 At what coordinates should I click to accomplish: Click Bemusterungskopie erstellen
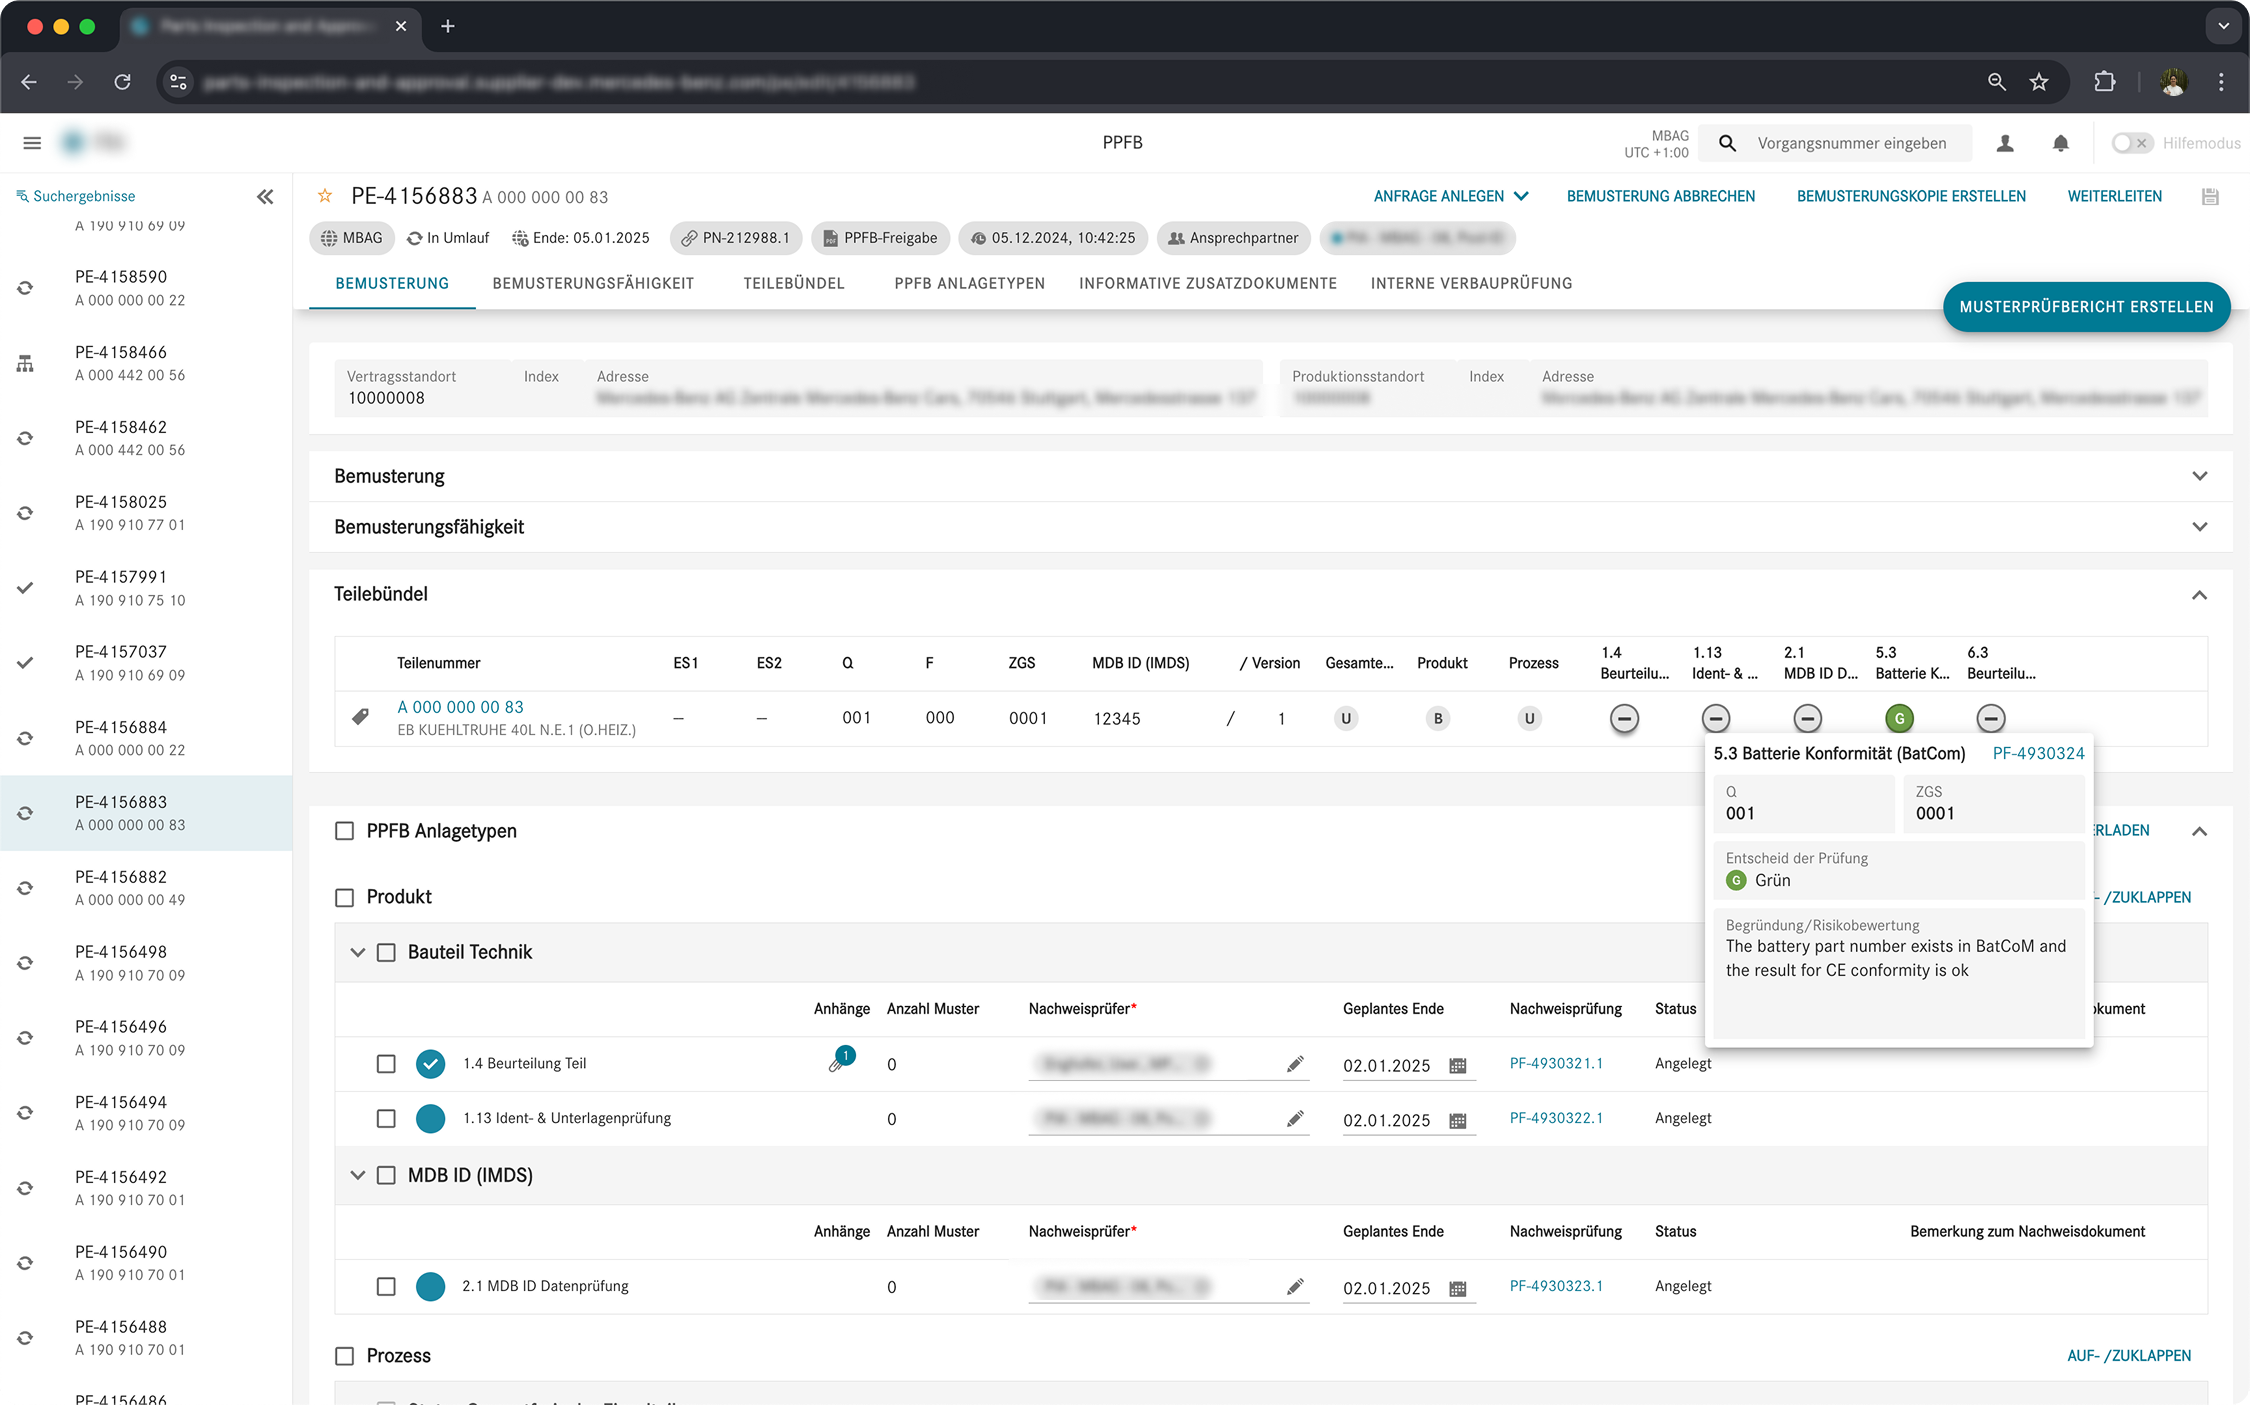click(x=1911, y=196)
